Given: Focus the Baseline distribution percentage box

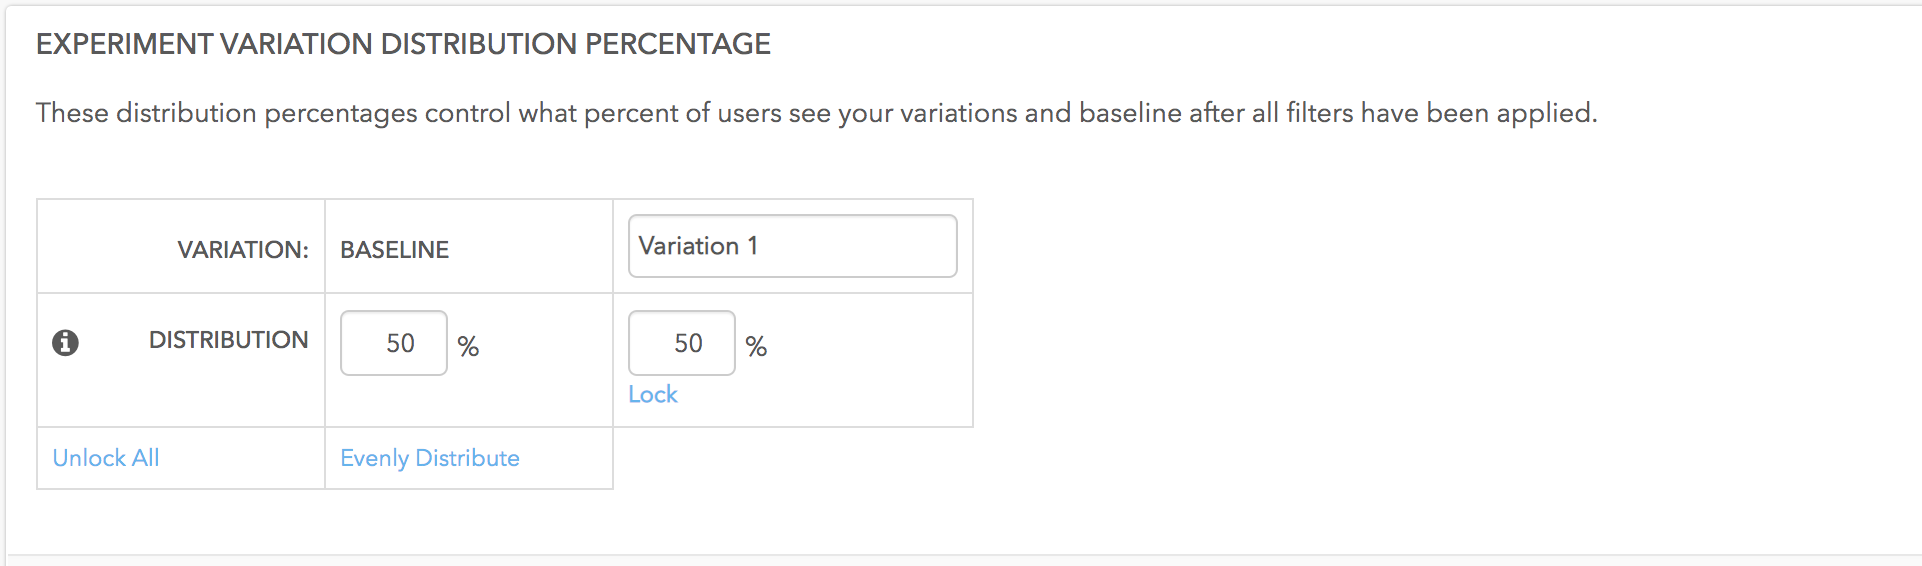Looking at the screenshot, I should tap(394, 343).
